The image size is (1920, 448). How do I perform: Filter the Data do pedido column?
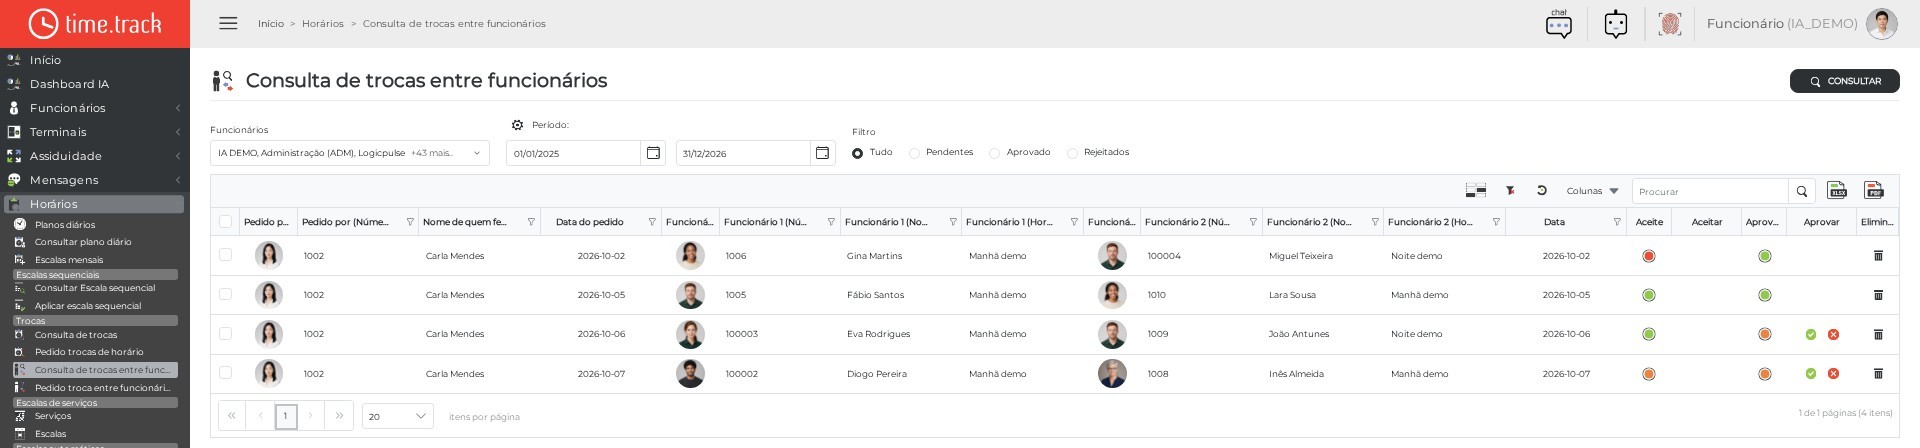(x=652, y=222)
